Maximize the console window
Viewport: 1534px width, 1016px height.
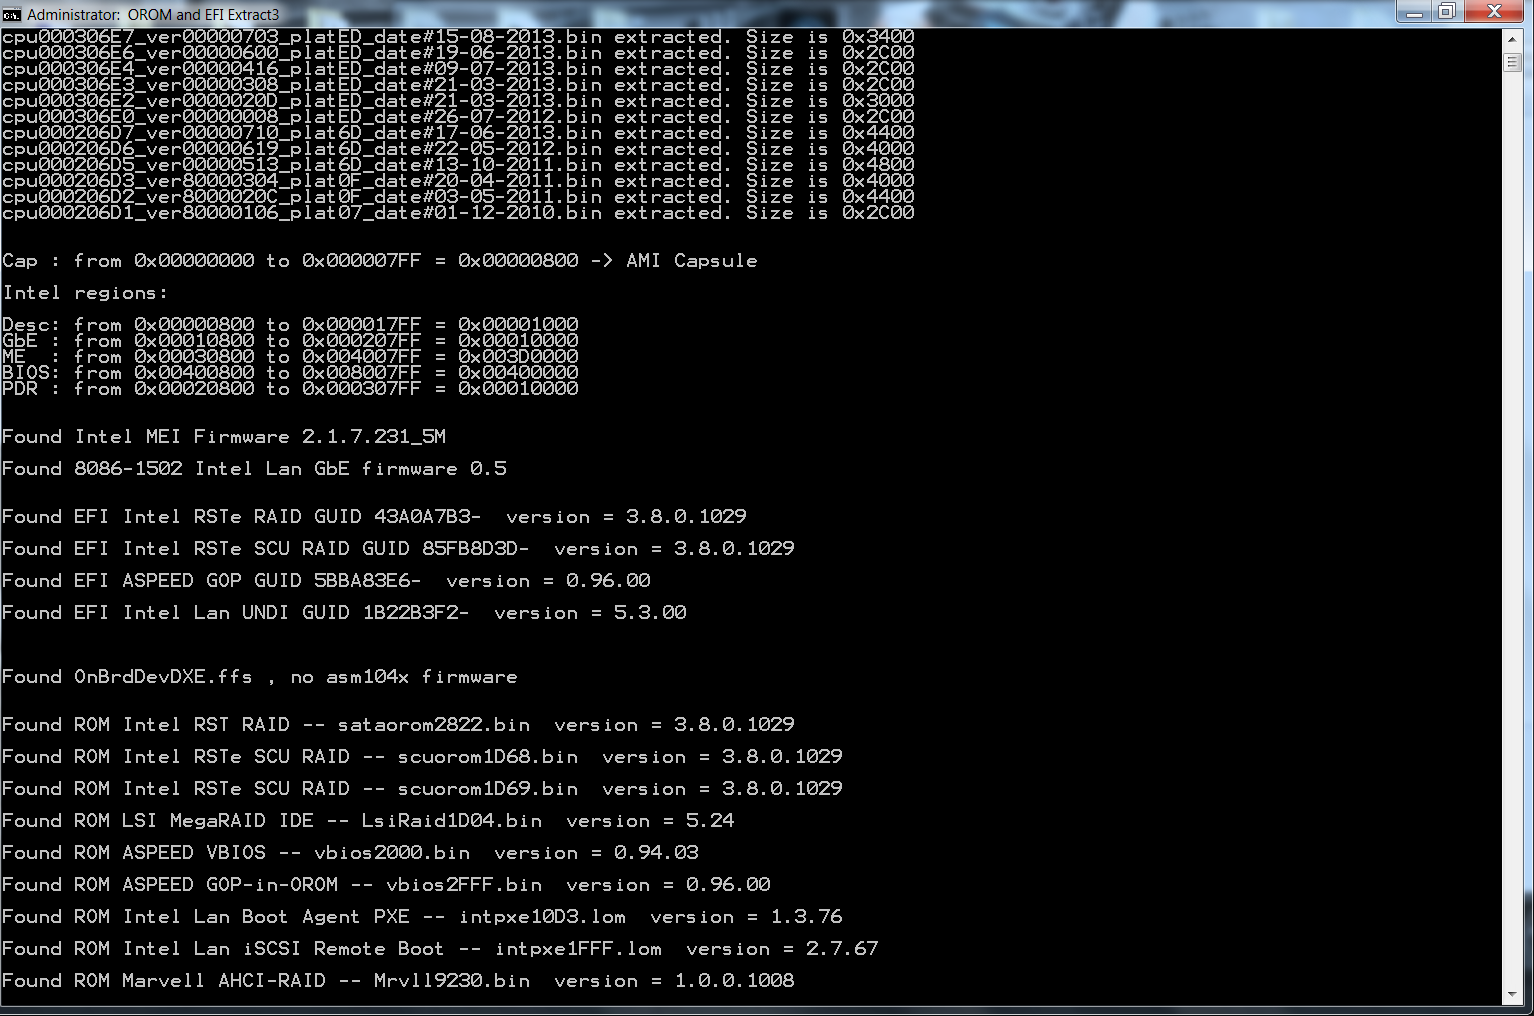(1447, 12)
